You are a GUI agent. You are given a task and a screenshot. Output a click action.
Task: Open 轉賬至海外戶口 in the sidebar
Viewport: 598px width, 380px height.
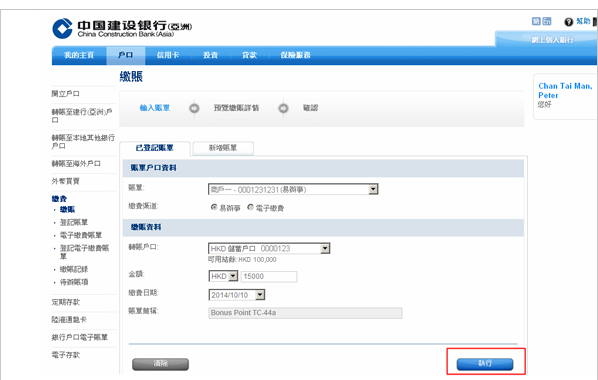point(76,164)
